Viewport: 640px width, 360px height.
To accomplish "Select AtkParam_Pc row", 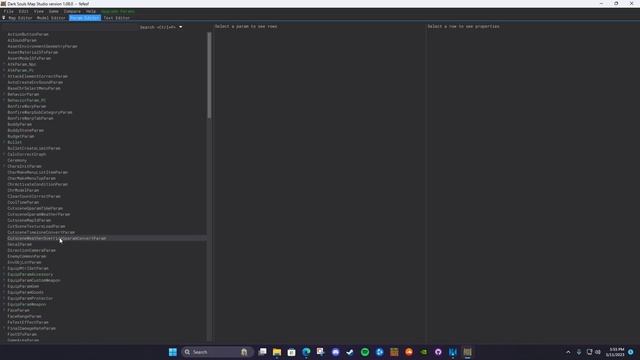I will (x=20, y=70).
